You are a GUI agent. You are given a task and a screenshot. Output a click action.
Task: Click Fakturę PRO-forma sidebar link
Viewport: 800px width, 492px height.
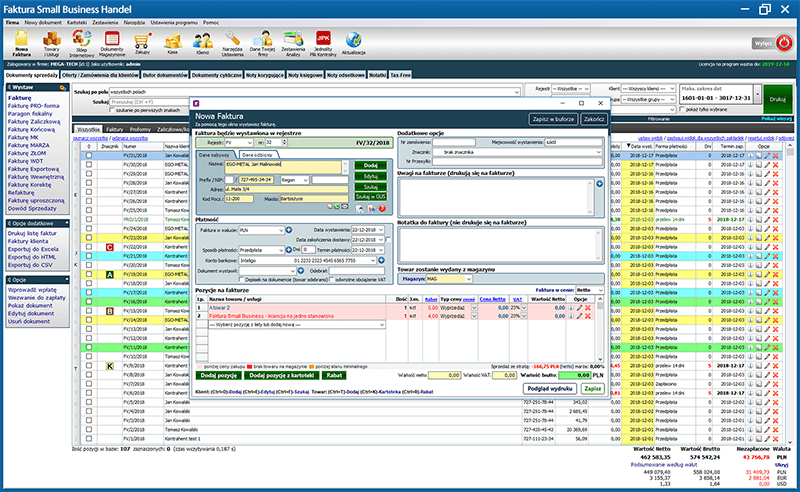34,106
